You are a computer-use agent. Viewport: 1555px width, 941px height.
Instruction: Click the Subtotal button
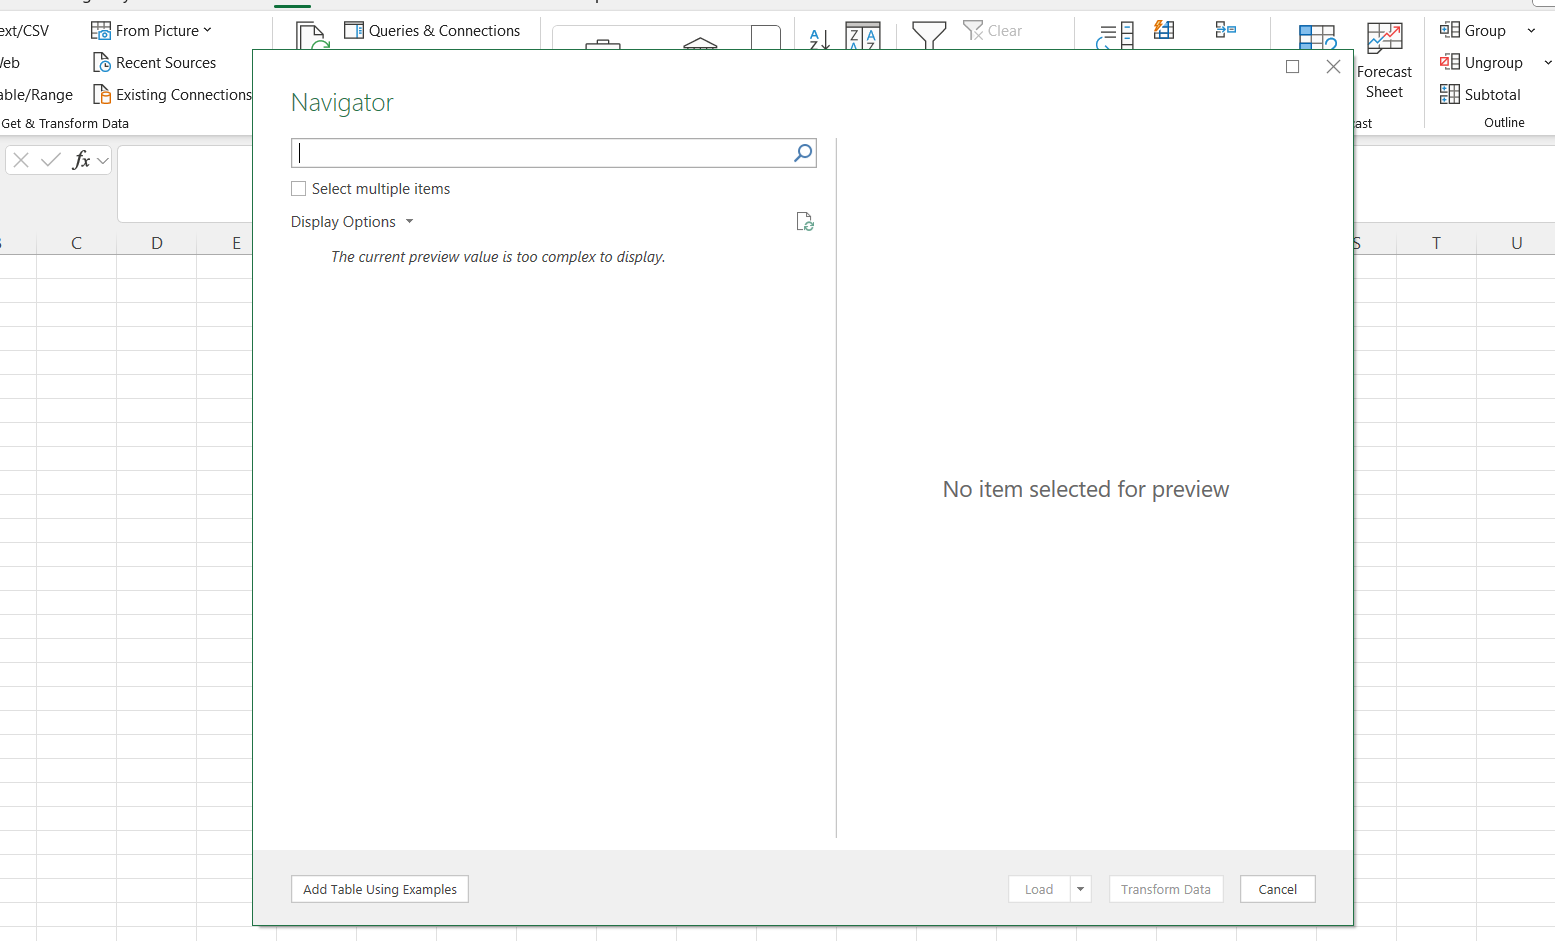(1480, 95)
